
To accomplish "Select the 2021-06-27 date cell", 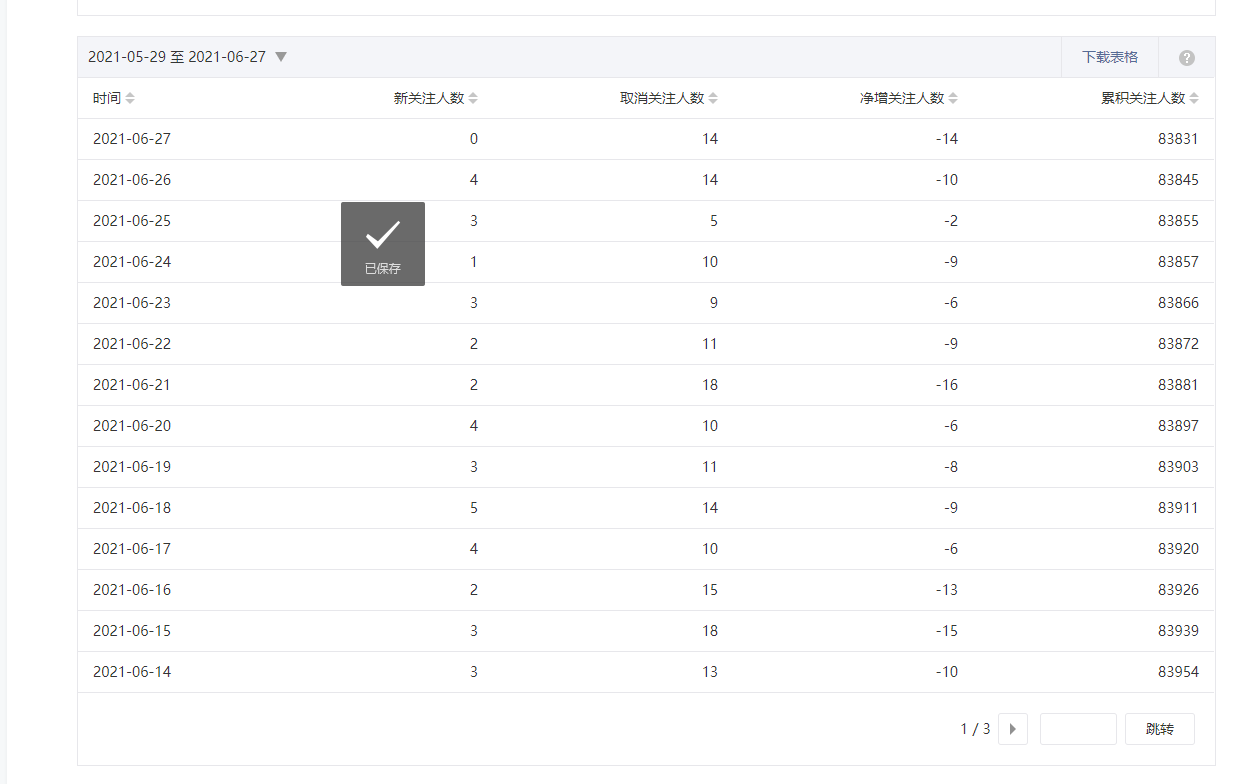I will pos(132,139).
